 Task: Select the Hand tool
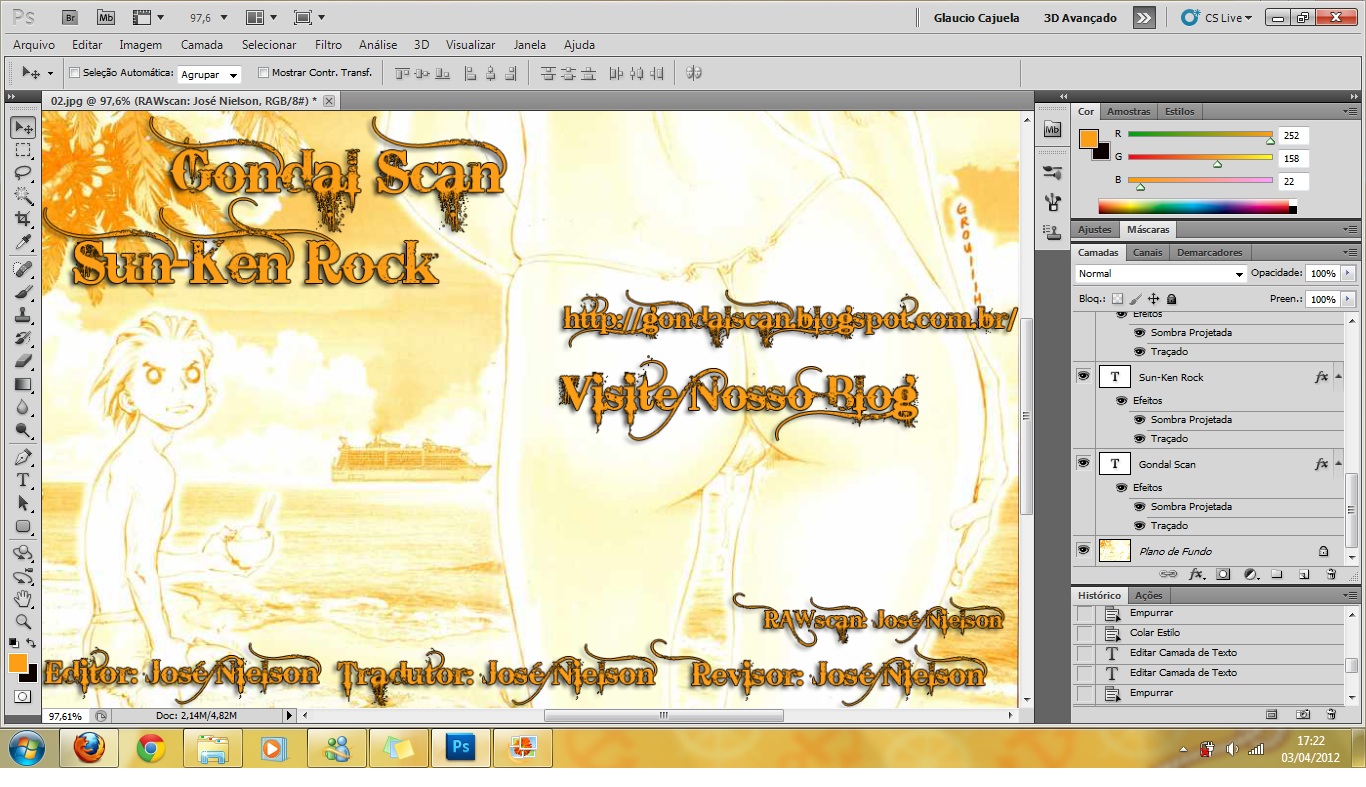(x=24, y=599)
